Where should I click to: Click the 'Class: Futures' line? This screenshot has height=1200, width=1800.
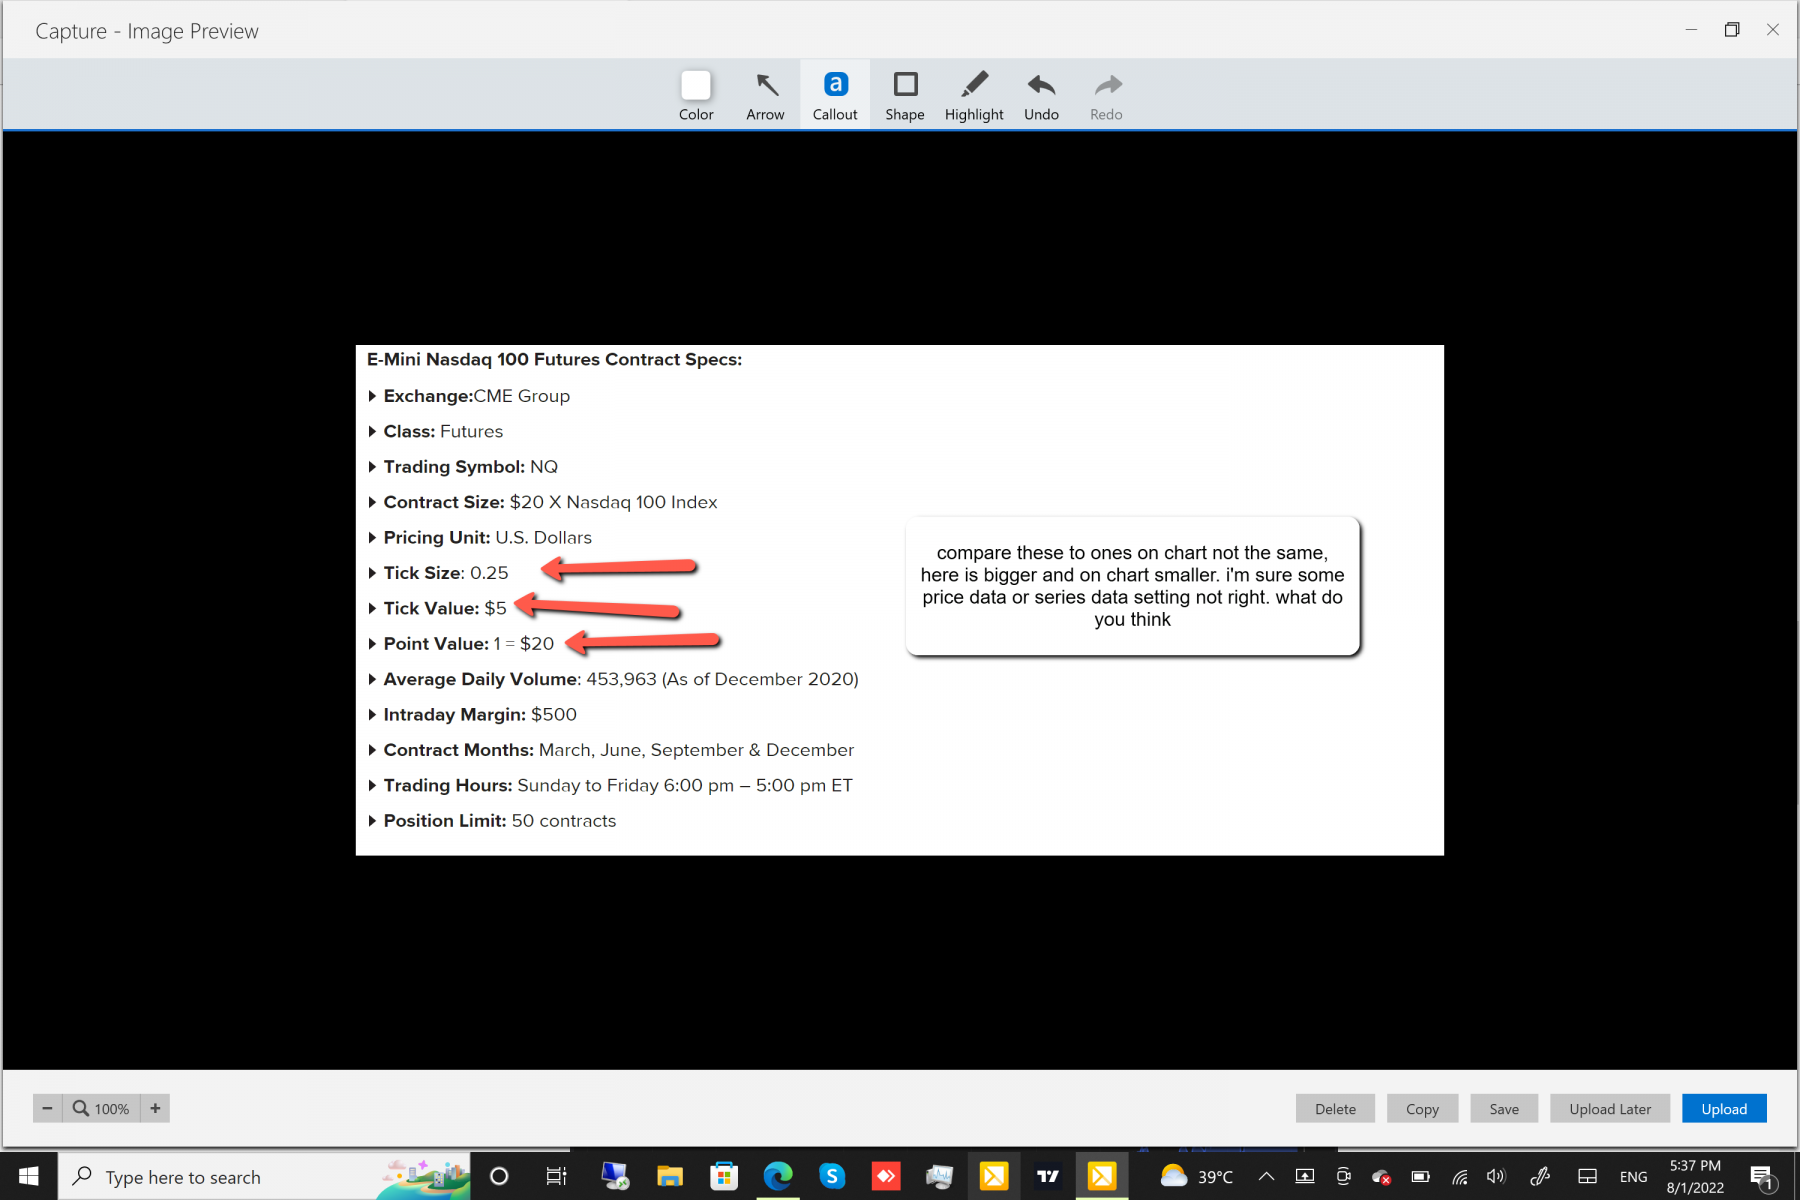[x=443, y=432]
